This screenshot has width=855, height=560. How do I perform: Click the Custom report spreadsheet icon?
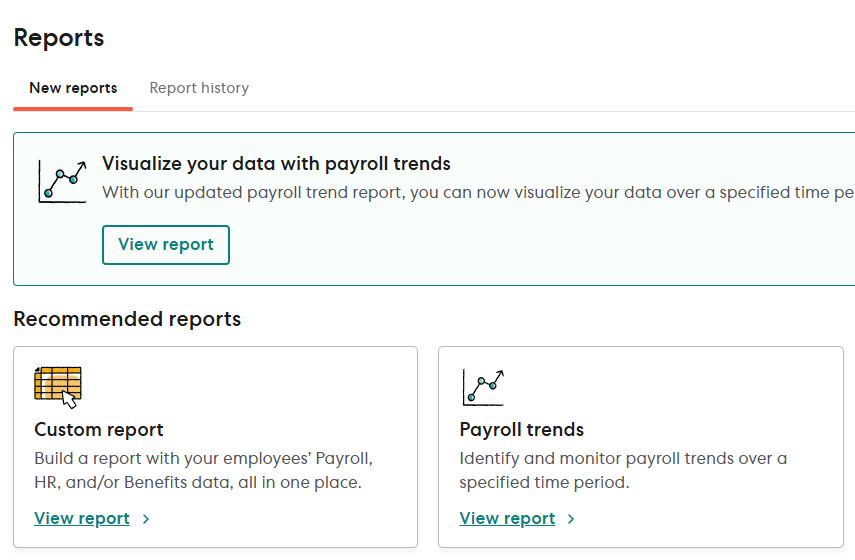pyautogui.click(x=58, y=386)
